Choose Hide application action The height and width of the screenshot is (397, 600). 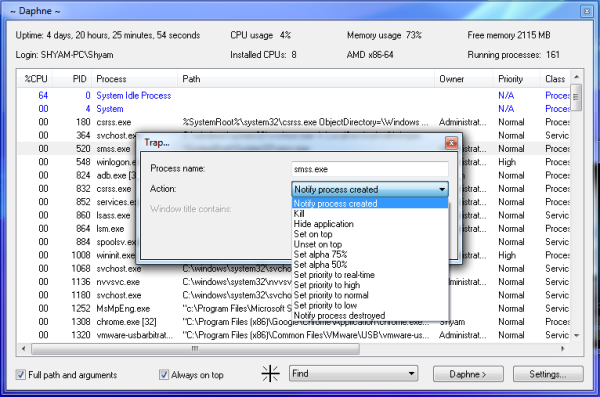[323, 224]
